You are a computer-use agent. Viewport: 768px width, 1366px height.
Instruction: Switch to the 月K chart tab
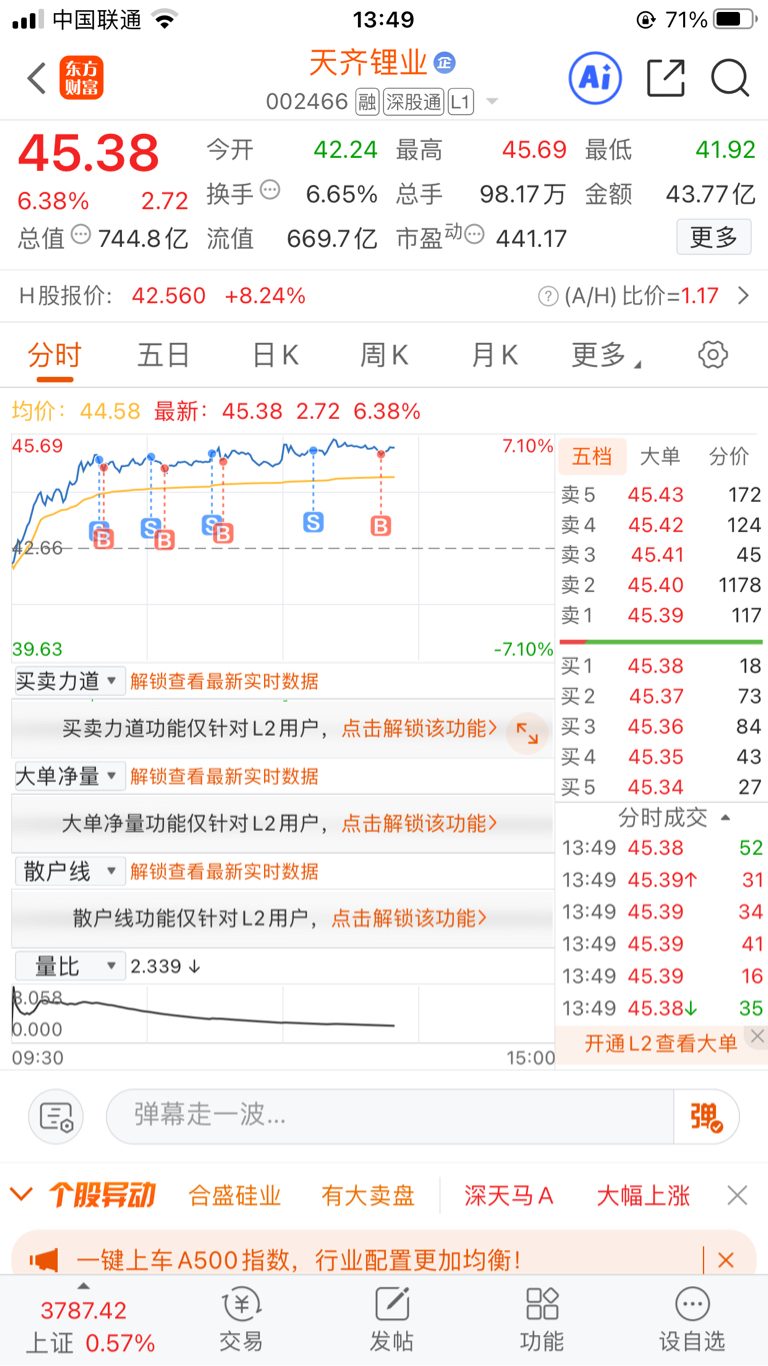495,355
